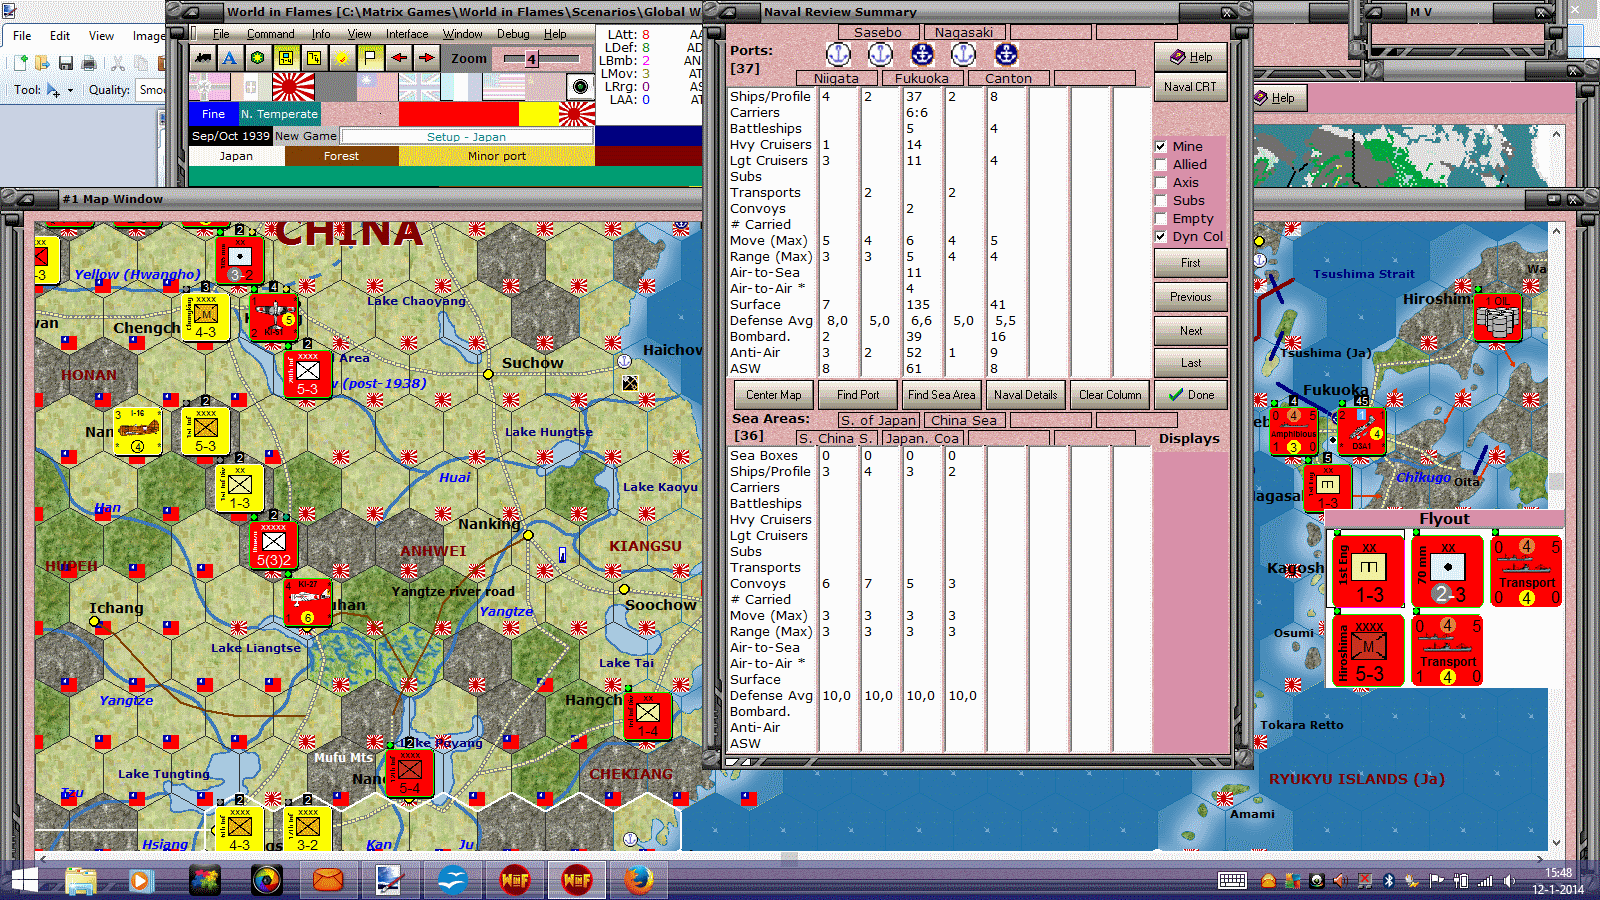Click the Naval CRT button
The image size is (1600, 900).
tap(1190, 87)
